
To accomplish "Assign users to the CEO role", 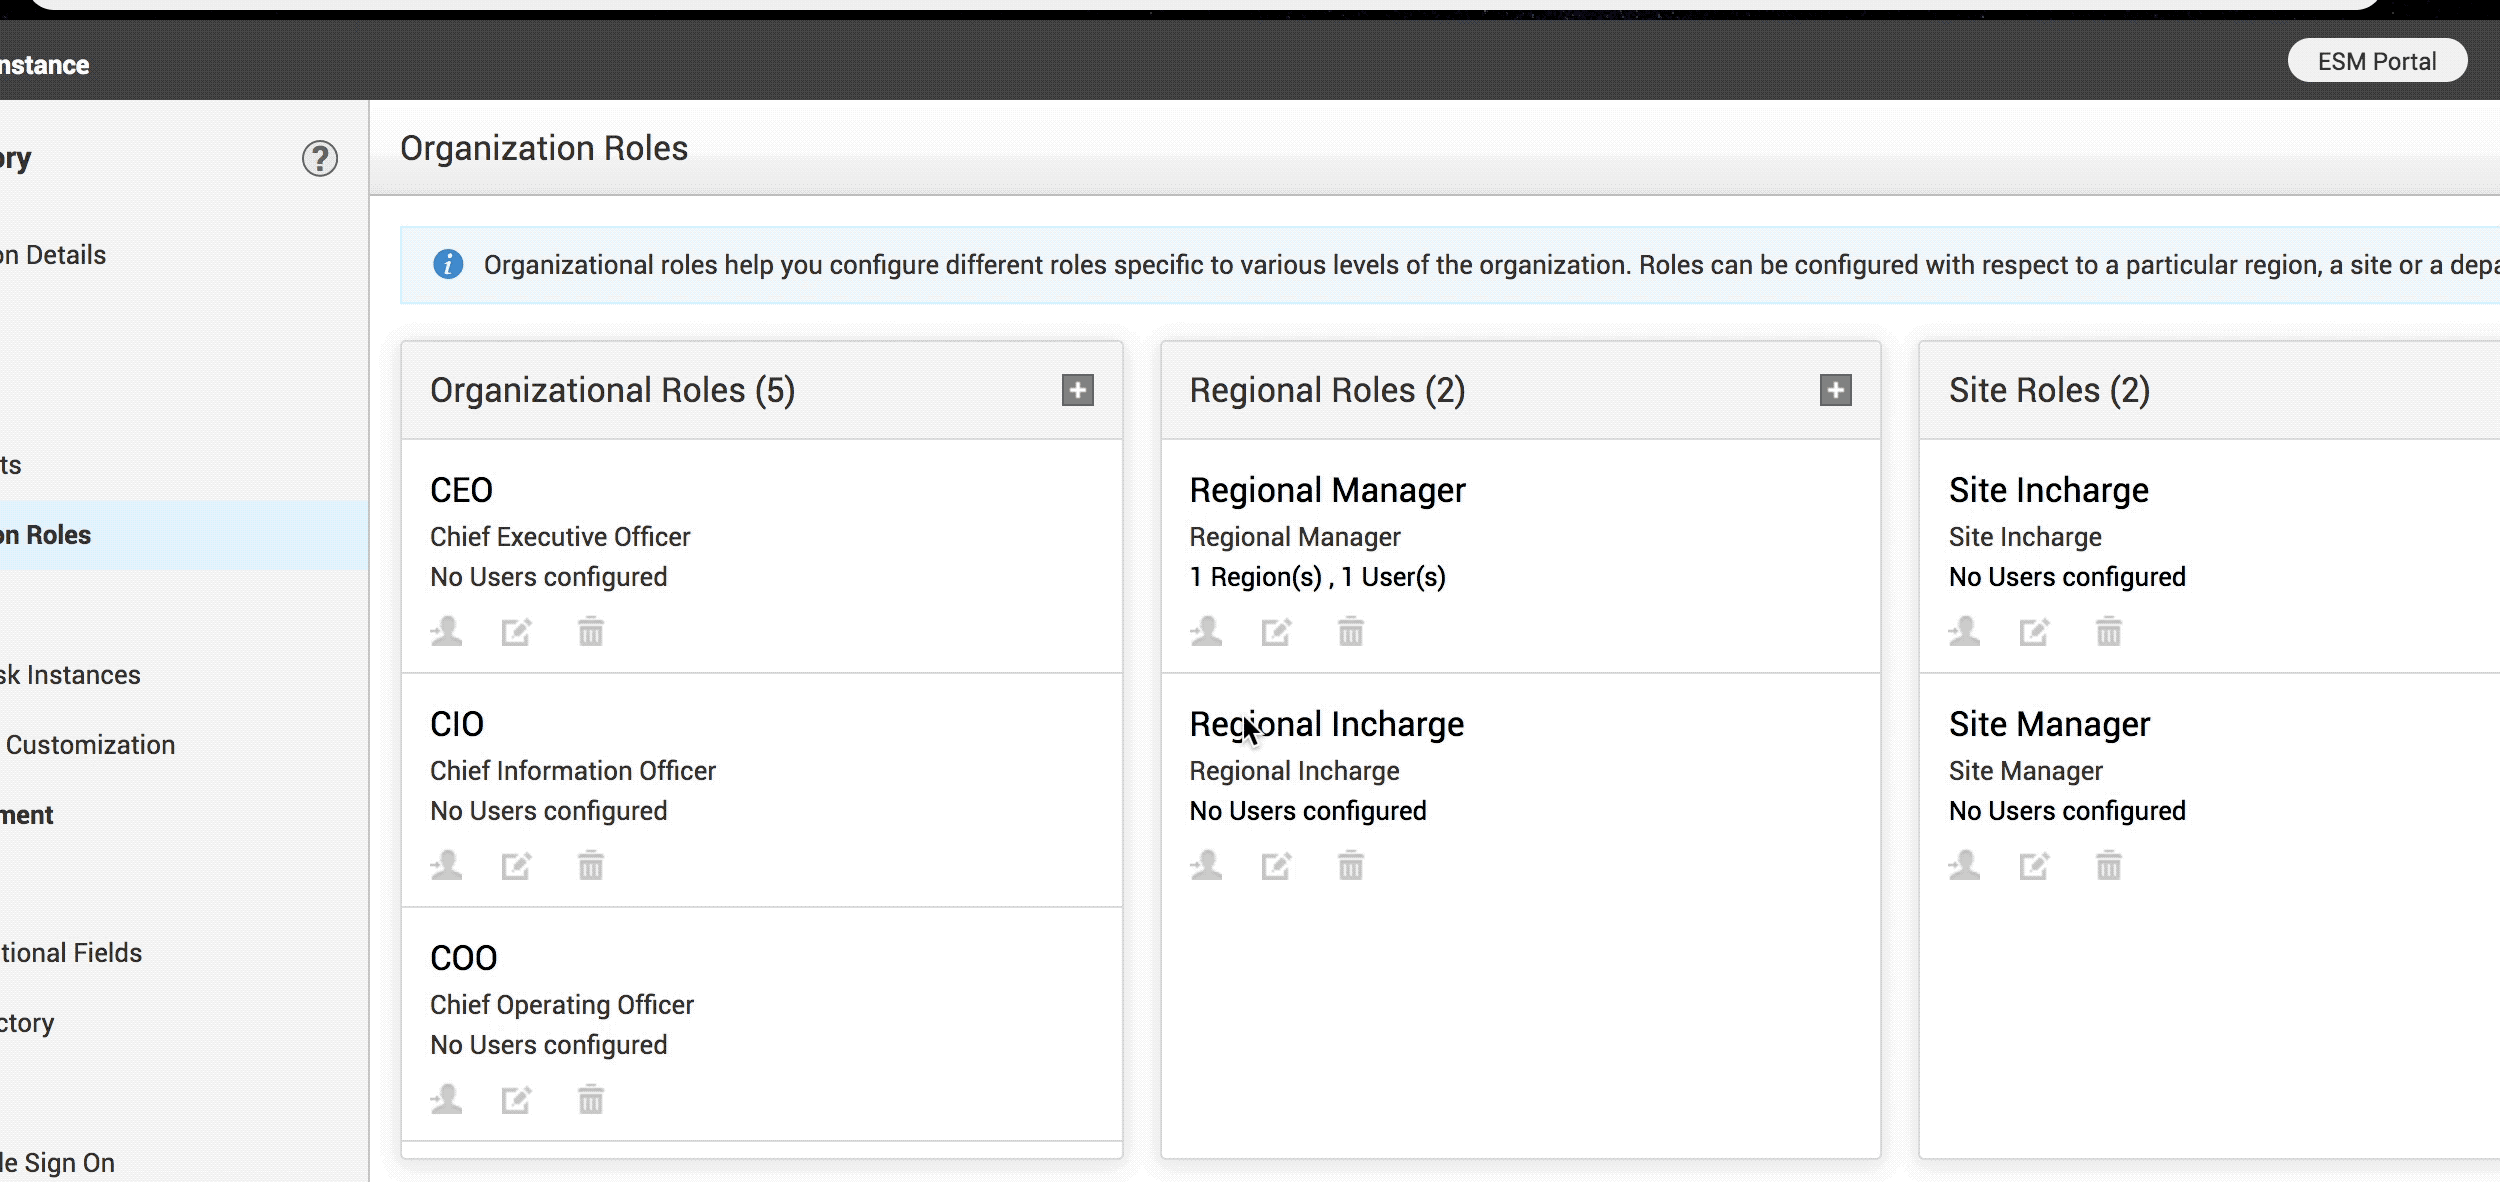I will coord(446,632).
